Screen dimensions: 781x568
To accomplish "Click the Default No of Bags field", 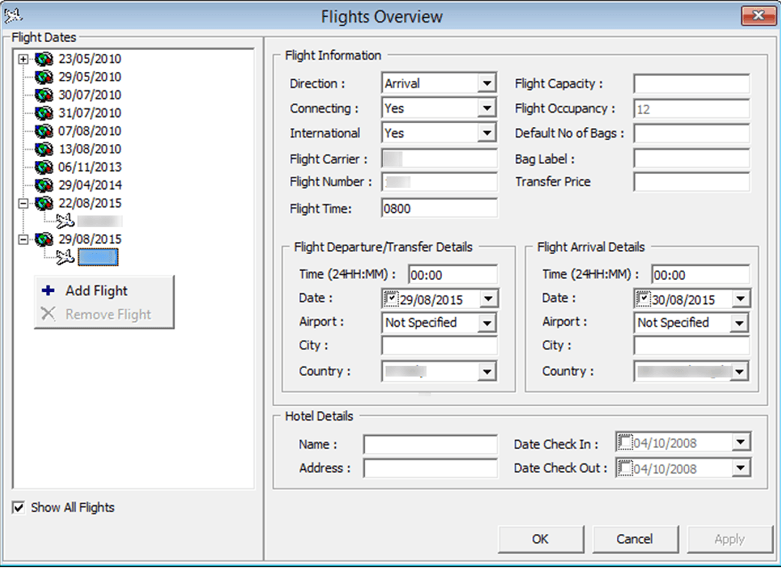I will click(x=691, y=134).
